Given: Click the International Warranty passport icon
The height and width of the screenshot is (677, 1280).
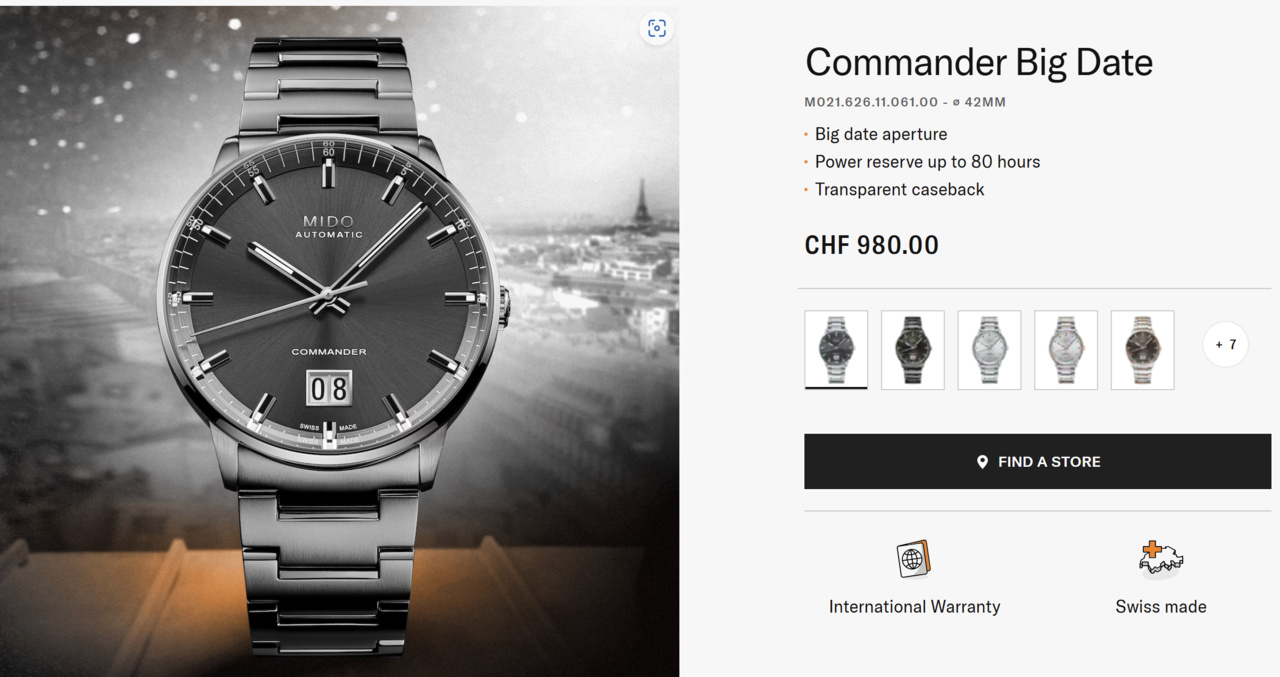Looking at the screenshot, I should 914,558.
